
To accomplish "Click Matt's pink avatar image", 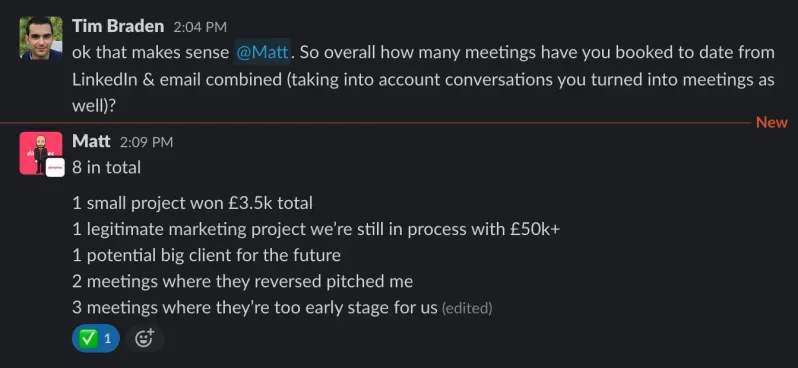I will click(41, 153).
